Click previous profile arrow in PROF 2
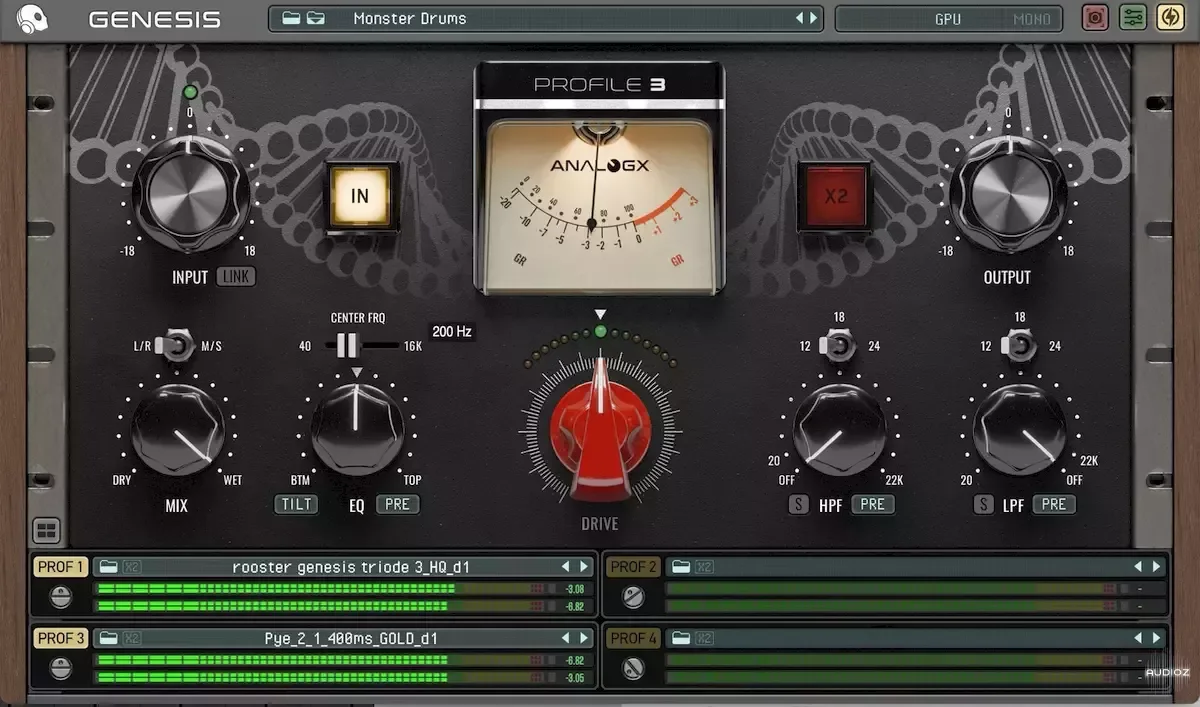The image size is (1200, 707). (1138, 567)
